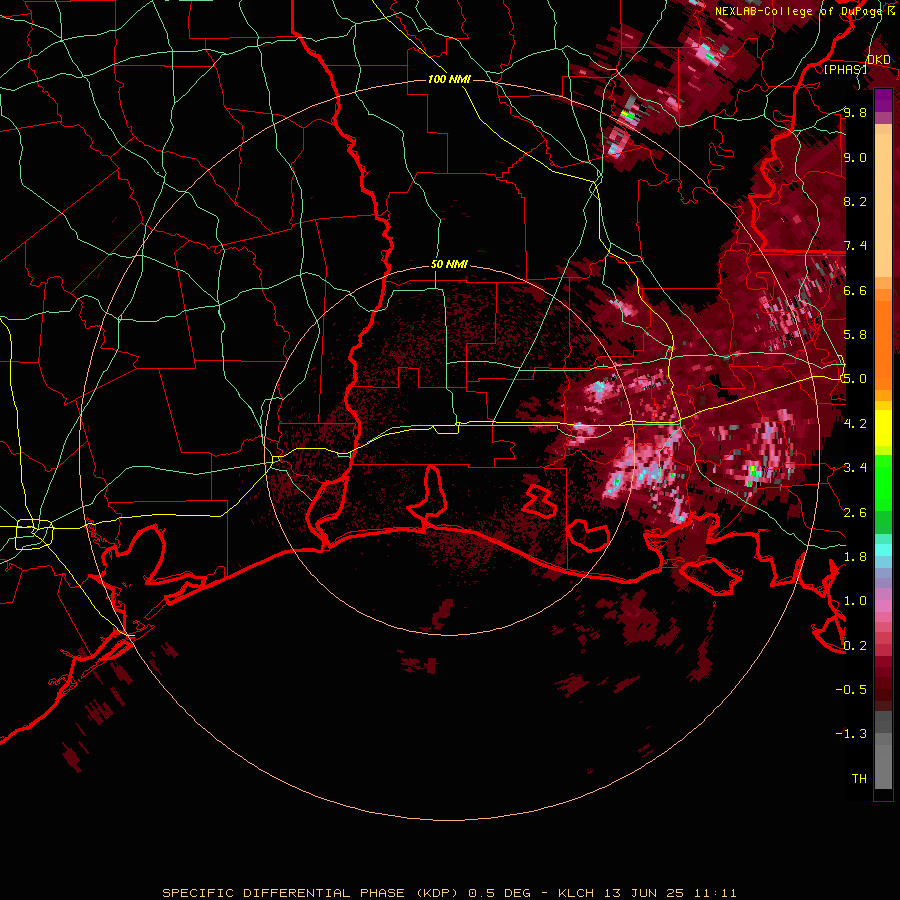Click the "-0.5" color scale value
This screenshot has width=900, height=900.
(851, 690)
